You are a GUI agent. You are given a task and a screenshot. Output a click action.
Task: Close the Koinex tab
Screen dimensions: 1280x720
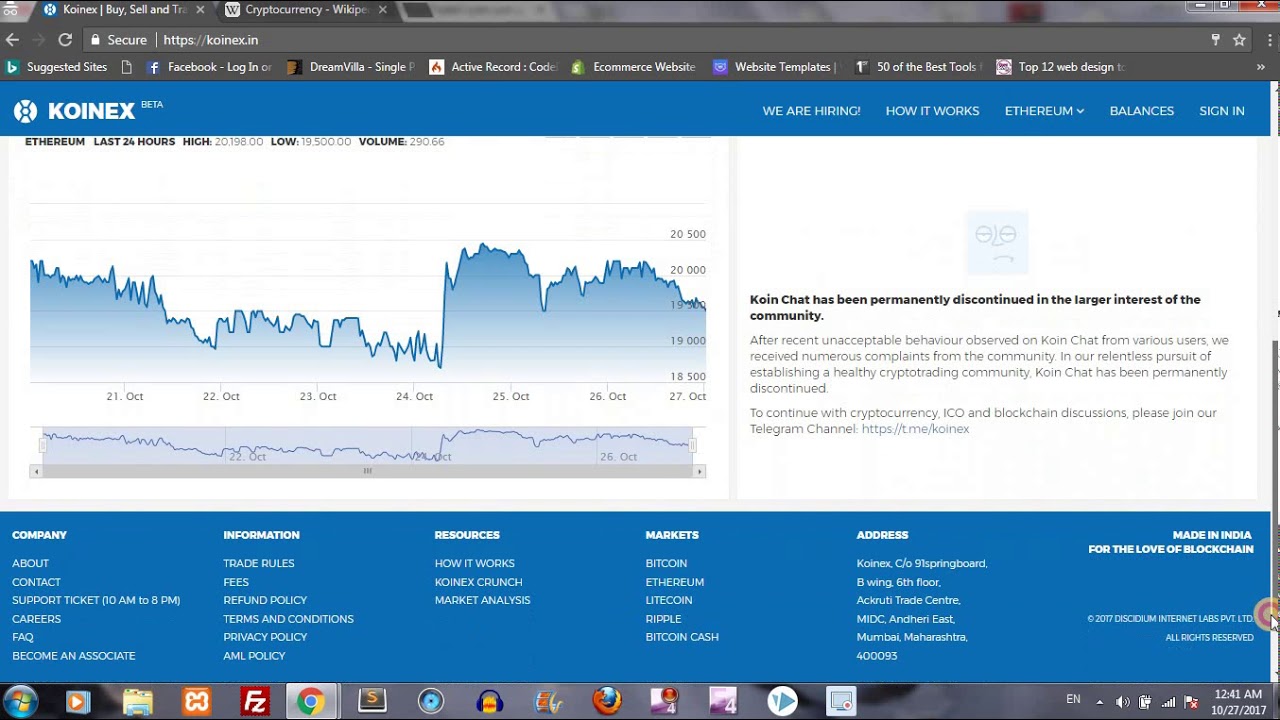(200, 10)
